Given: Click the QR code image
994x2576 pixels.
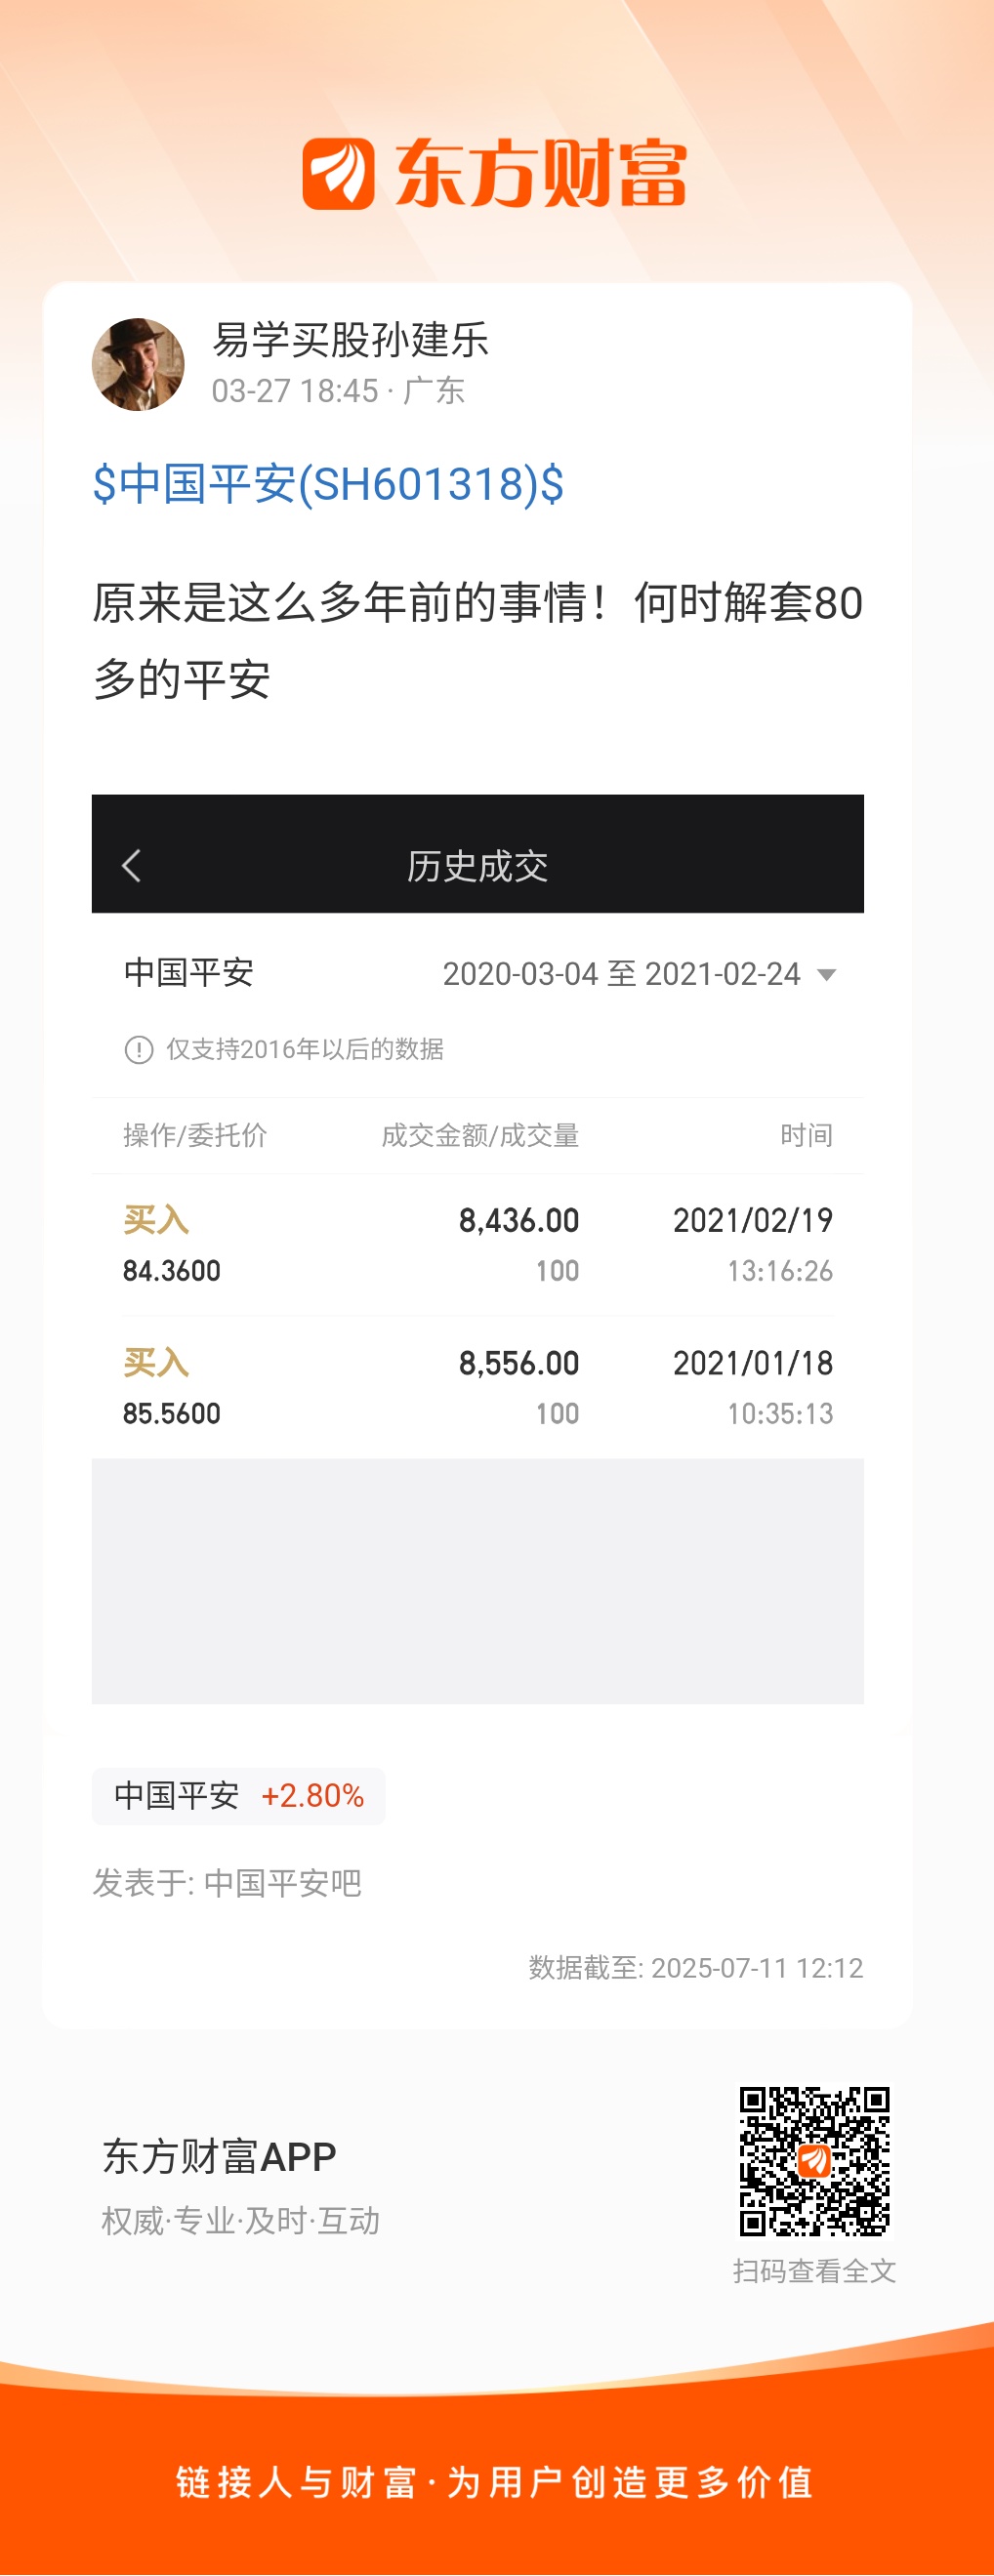Looking at the screenshot, I should tap(814, 2161).
